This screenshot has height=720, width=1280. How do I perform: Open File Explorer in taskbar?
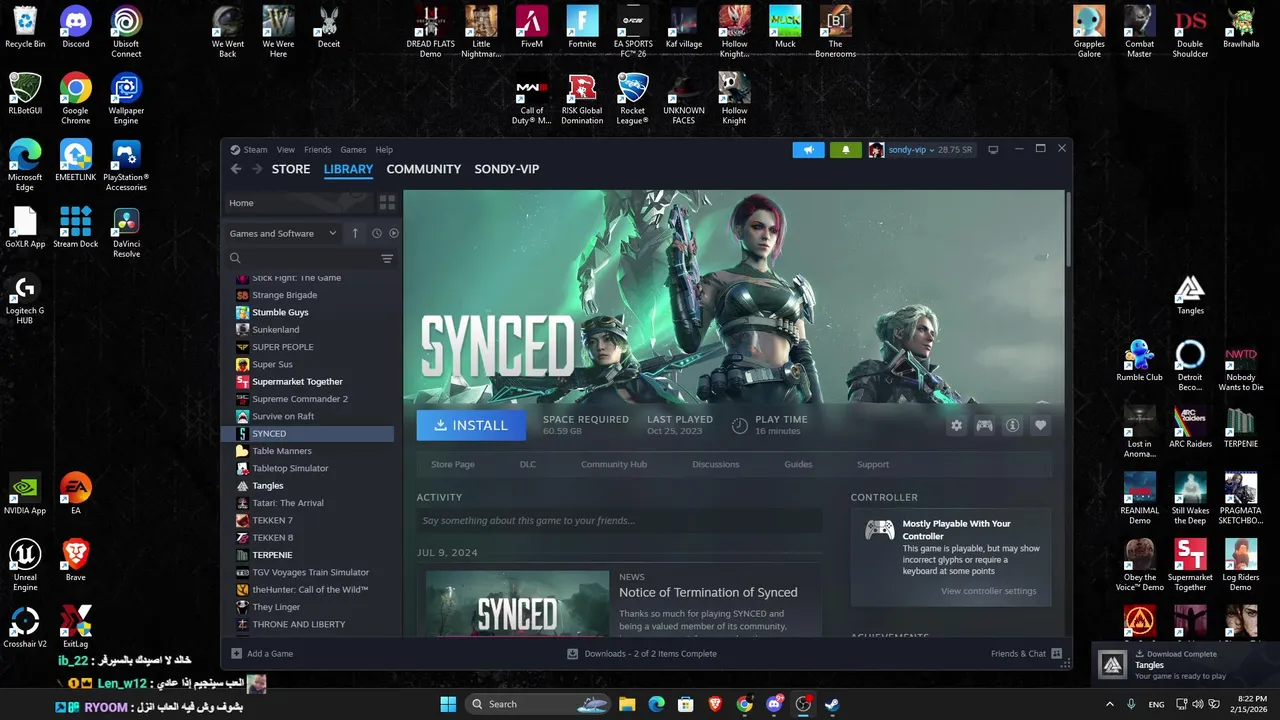[627, 704]
